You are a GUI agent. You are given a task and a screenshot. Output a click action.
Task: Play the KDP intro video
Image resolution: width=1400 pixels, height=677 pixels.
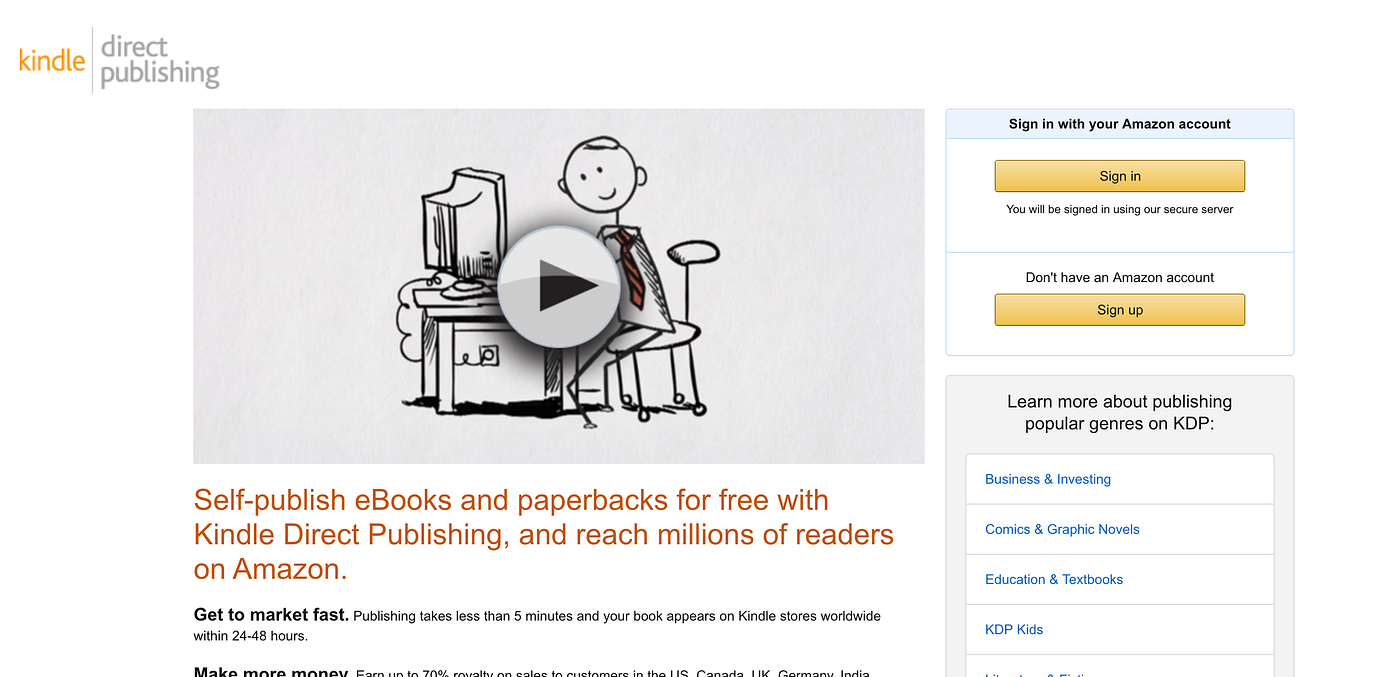pos(558,287)
